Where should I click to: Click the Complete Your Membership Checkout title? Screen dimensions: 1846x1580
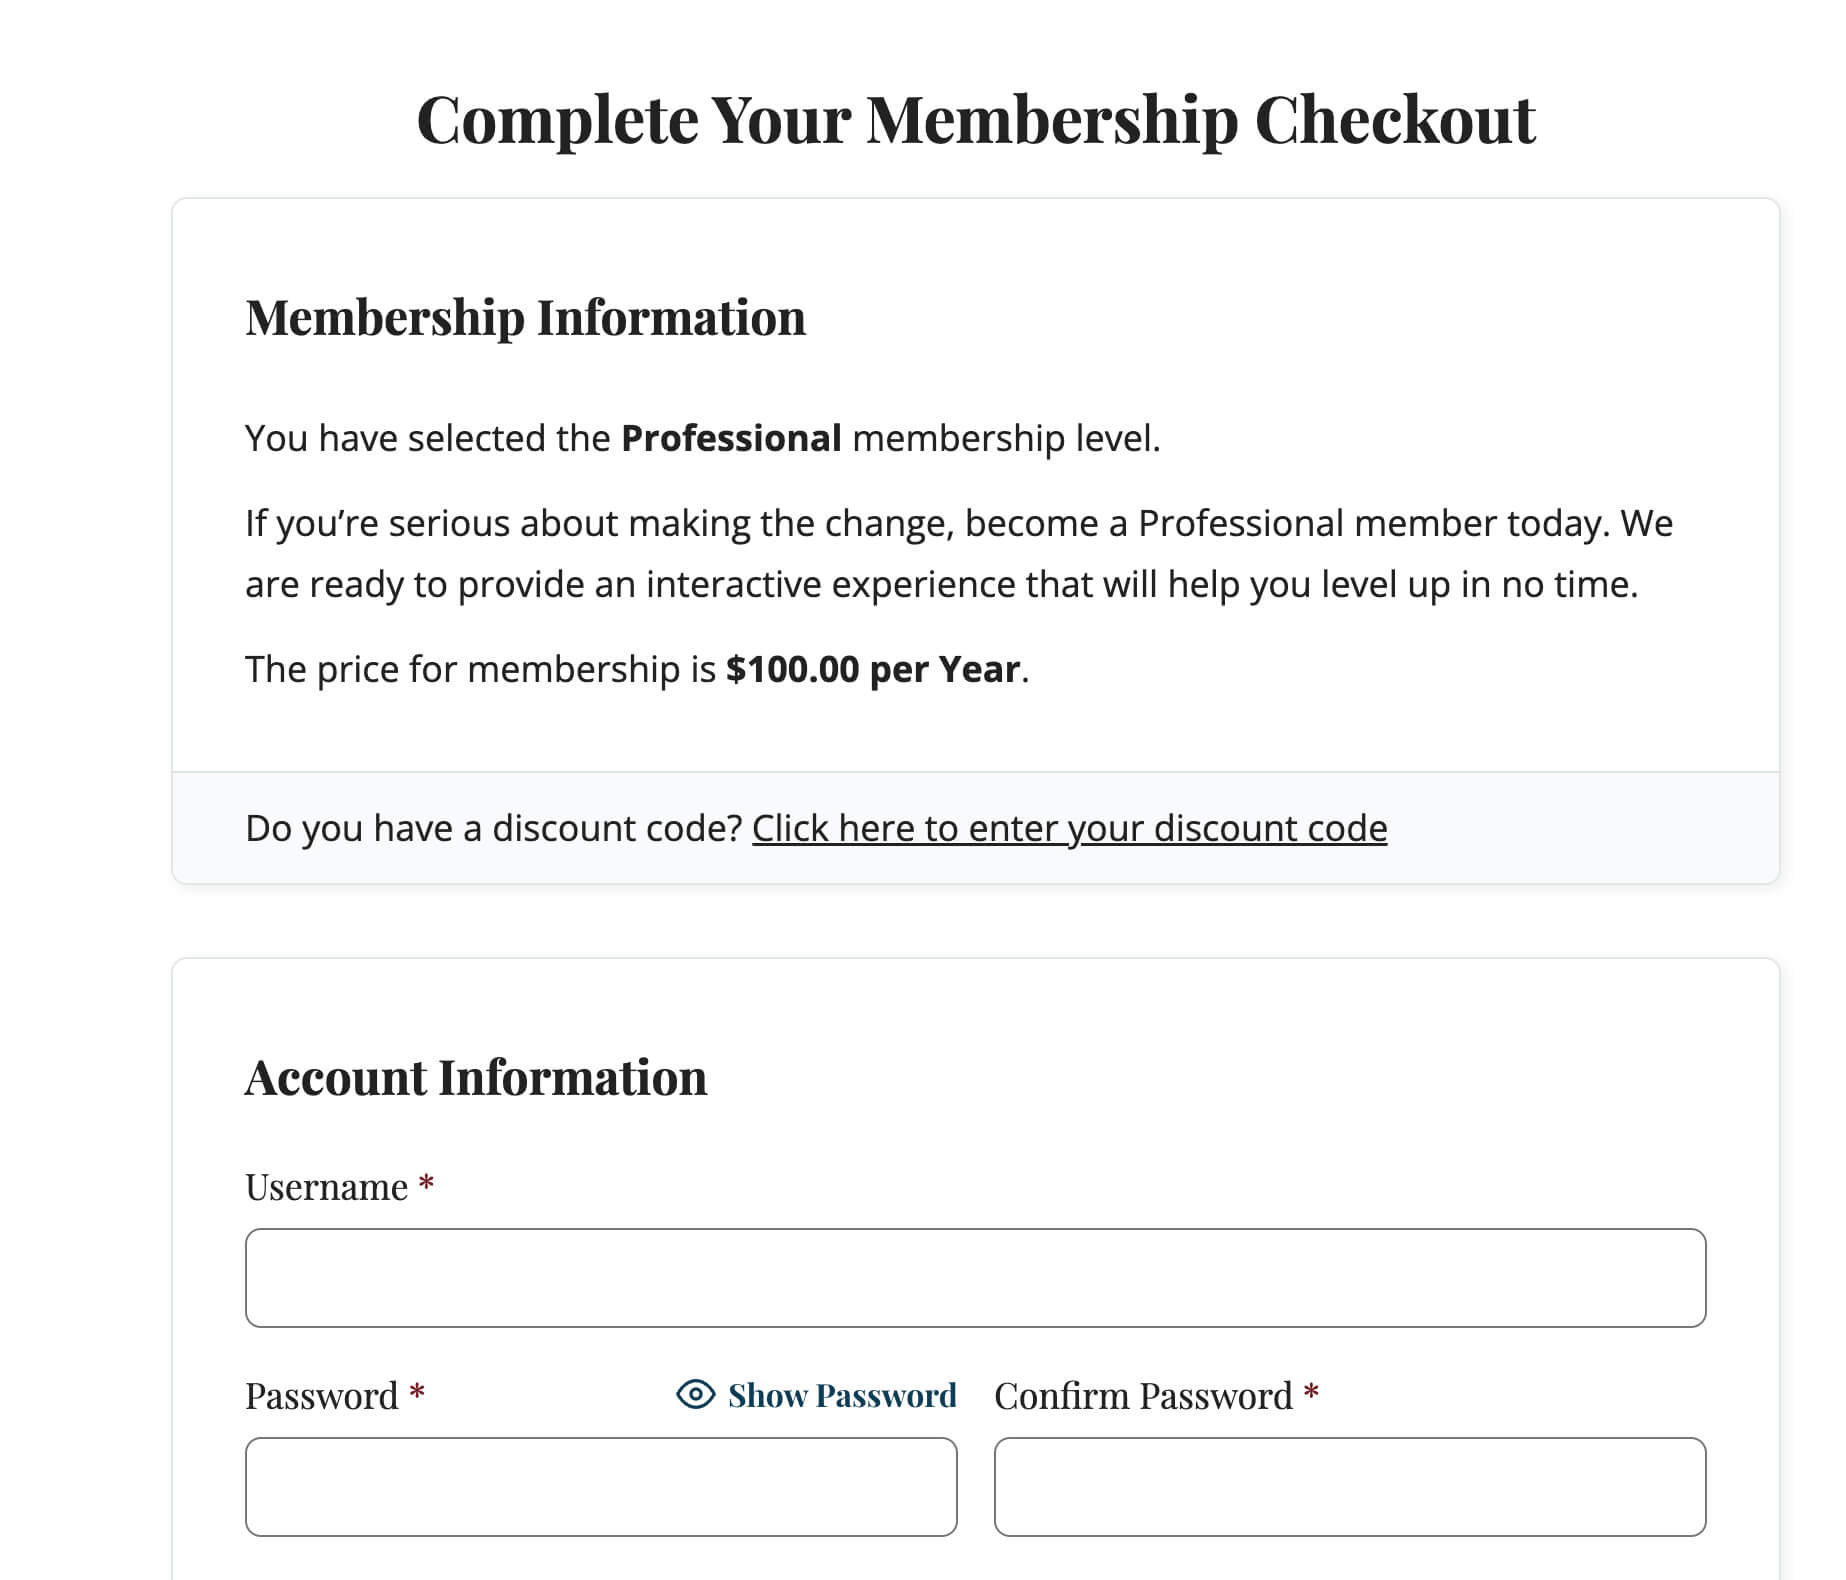pyautogui.click(x=975, y=120)
